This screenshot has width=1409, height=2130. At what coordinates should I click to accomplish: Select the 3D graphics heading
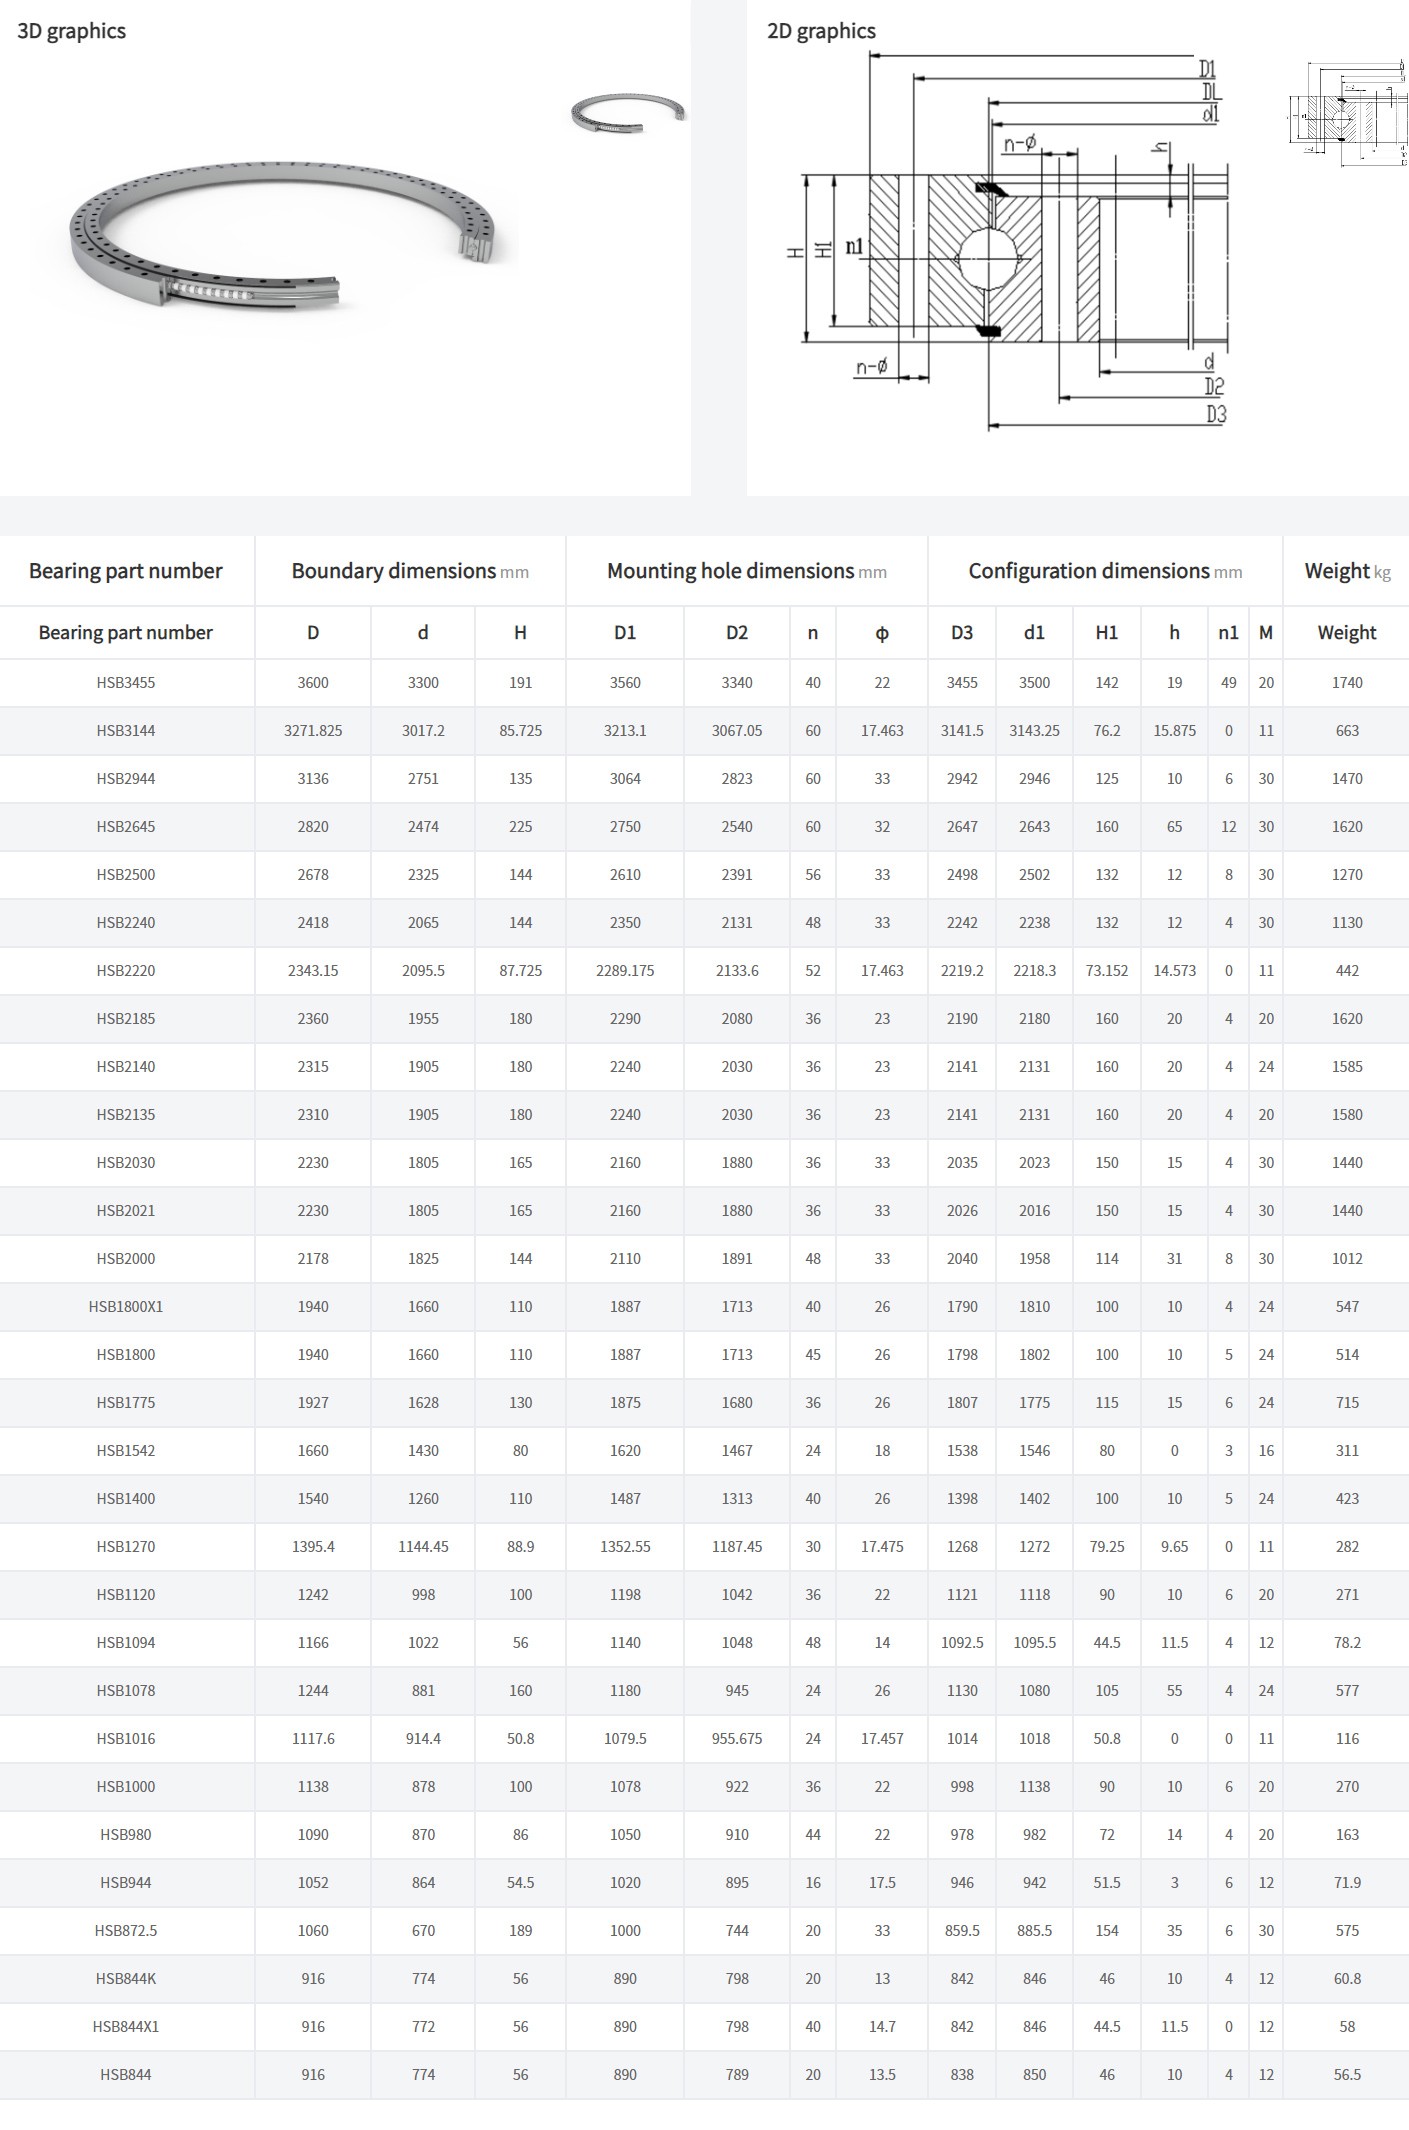72,31
